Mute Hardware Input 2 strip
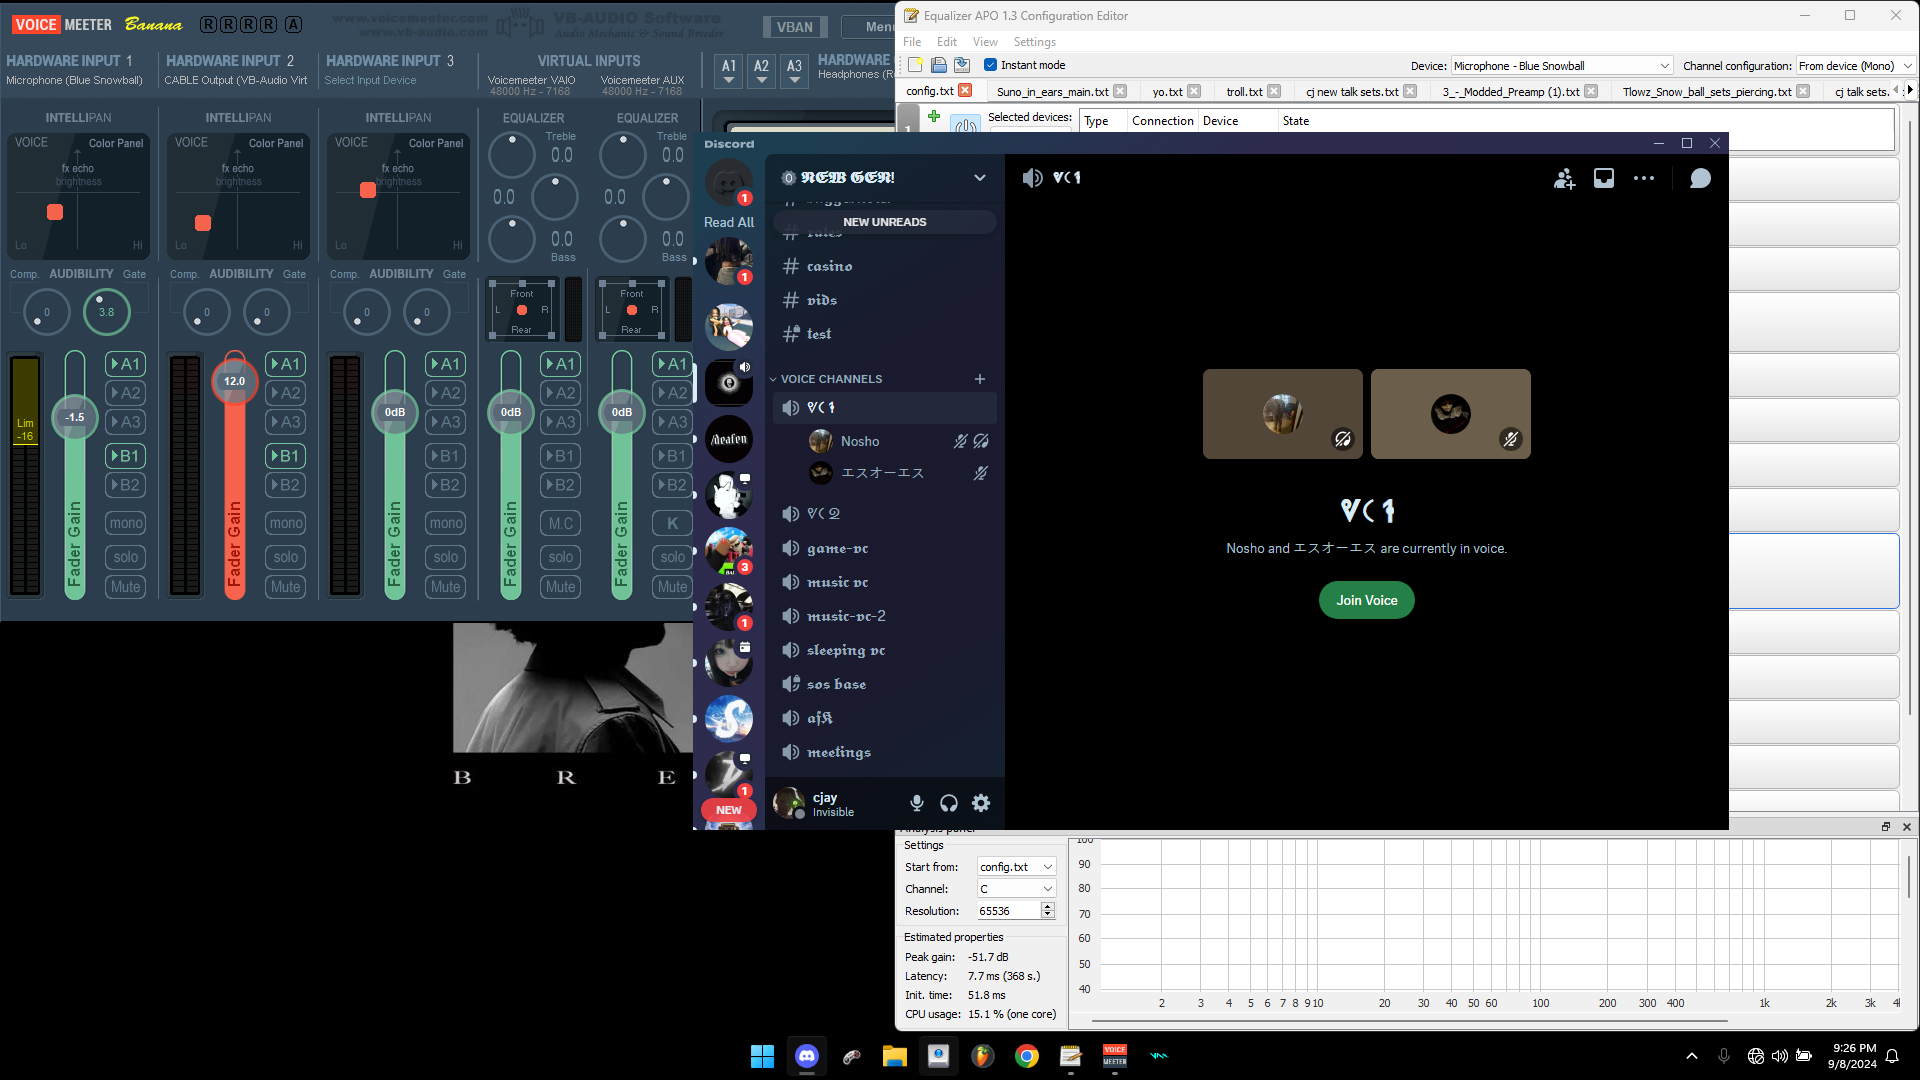Image resolution: width=1920 pixels, height=1080 pixels. (286, 587)
